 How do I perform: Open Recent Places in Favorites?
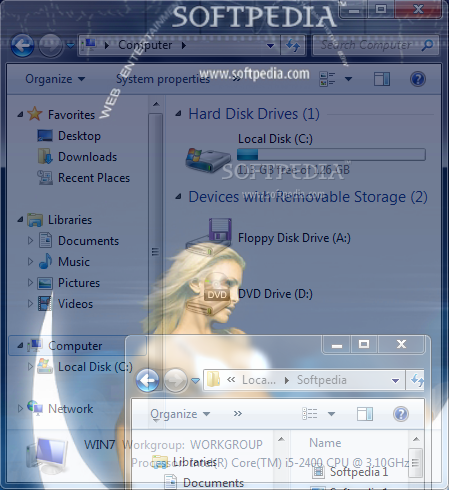[94, 178]
